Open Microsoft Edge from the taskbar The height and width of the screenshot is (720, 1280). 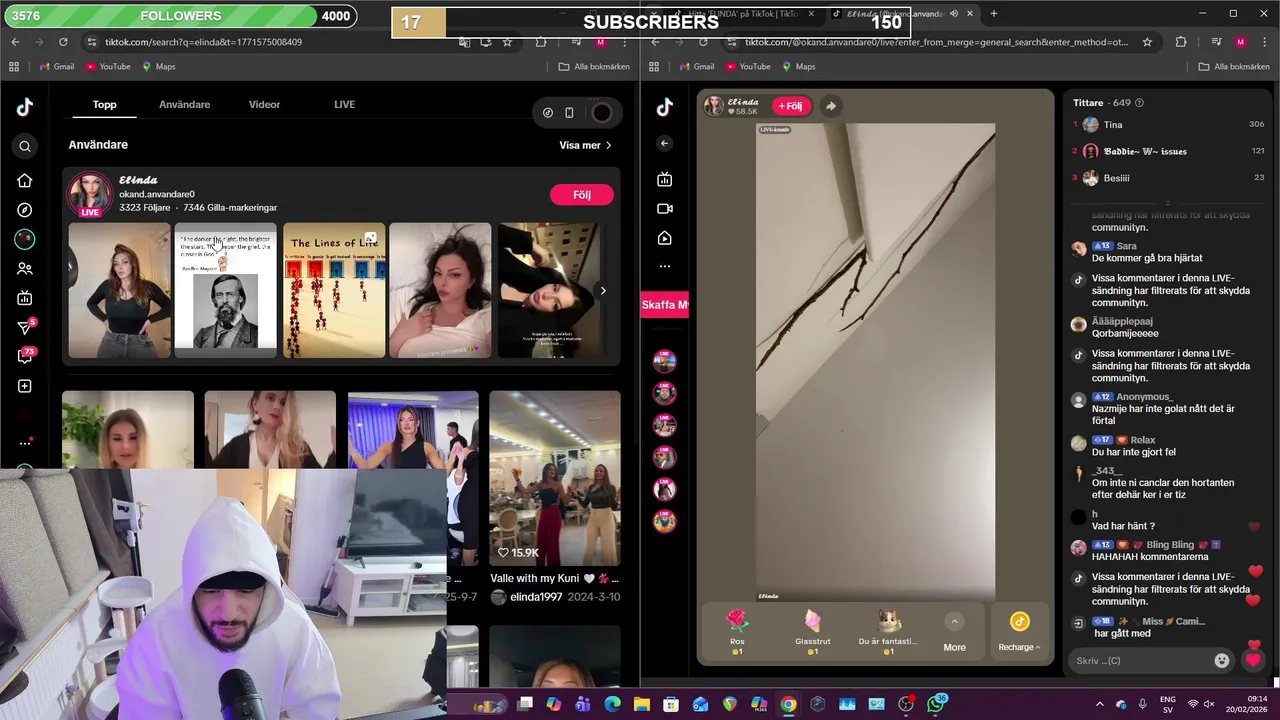(x=612, y=704)
